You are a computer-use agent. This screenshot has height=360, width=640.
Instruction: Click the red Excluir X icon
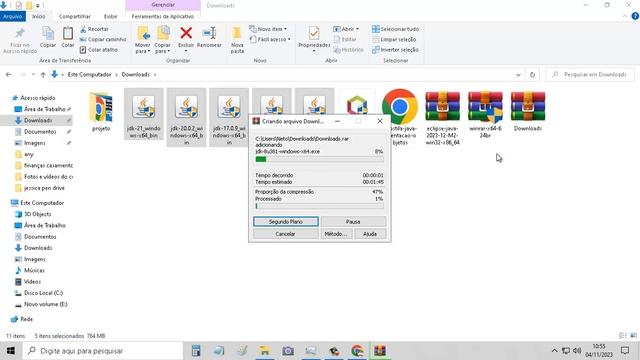point(186,33)
